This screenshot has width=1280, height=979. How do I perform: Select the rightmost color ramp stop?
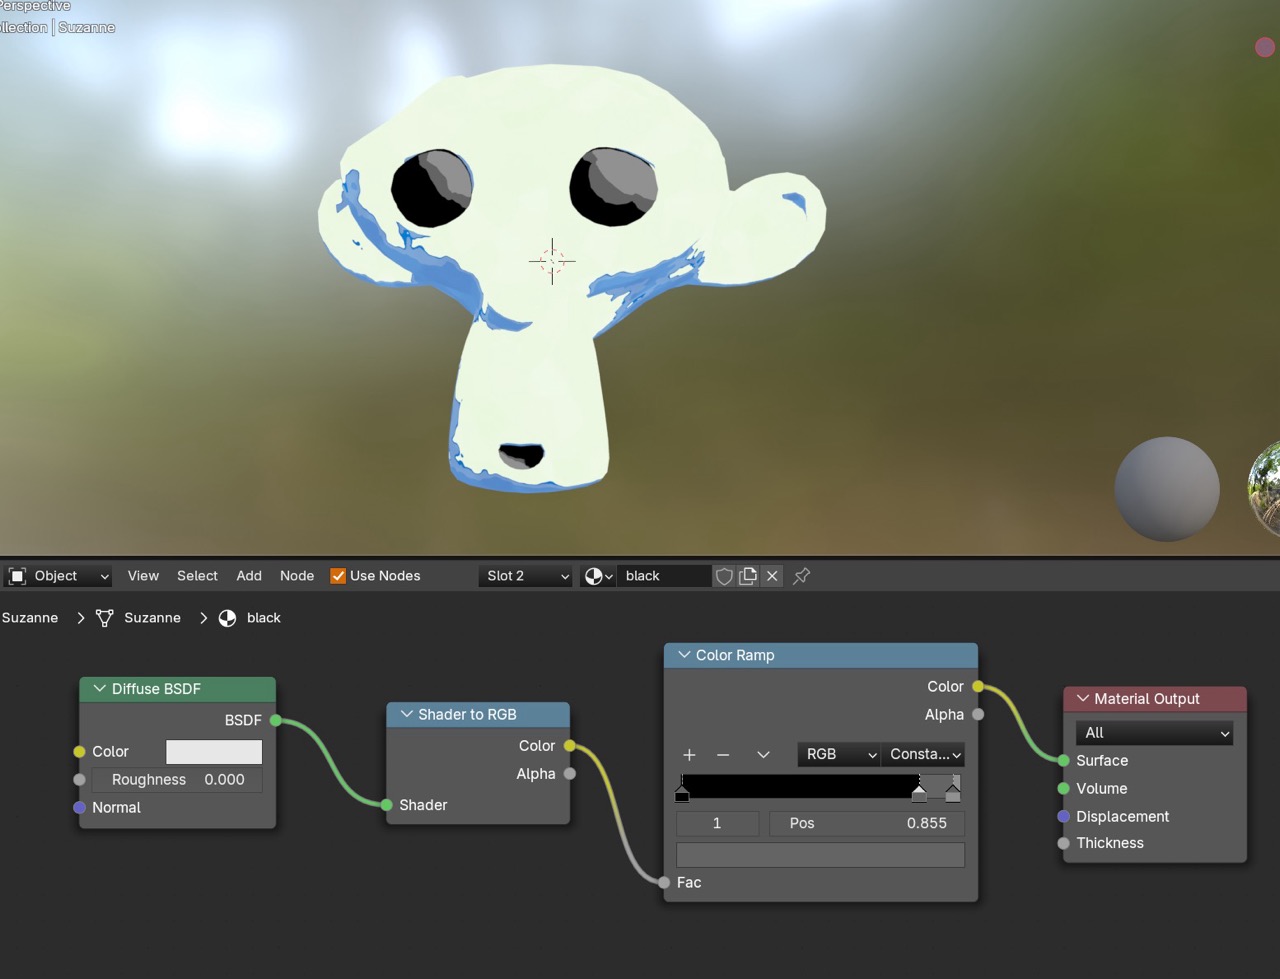[x=953, y=794]
